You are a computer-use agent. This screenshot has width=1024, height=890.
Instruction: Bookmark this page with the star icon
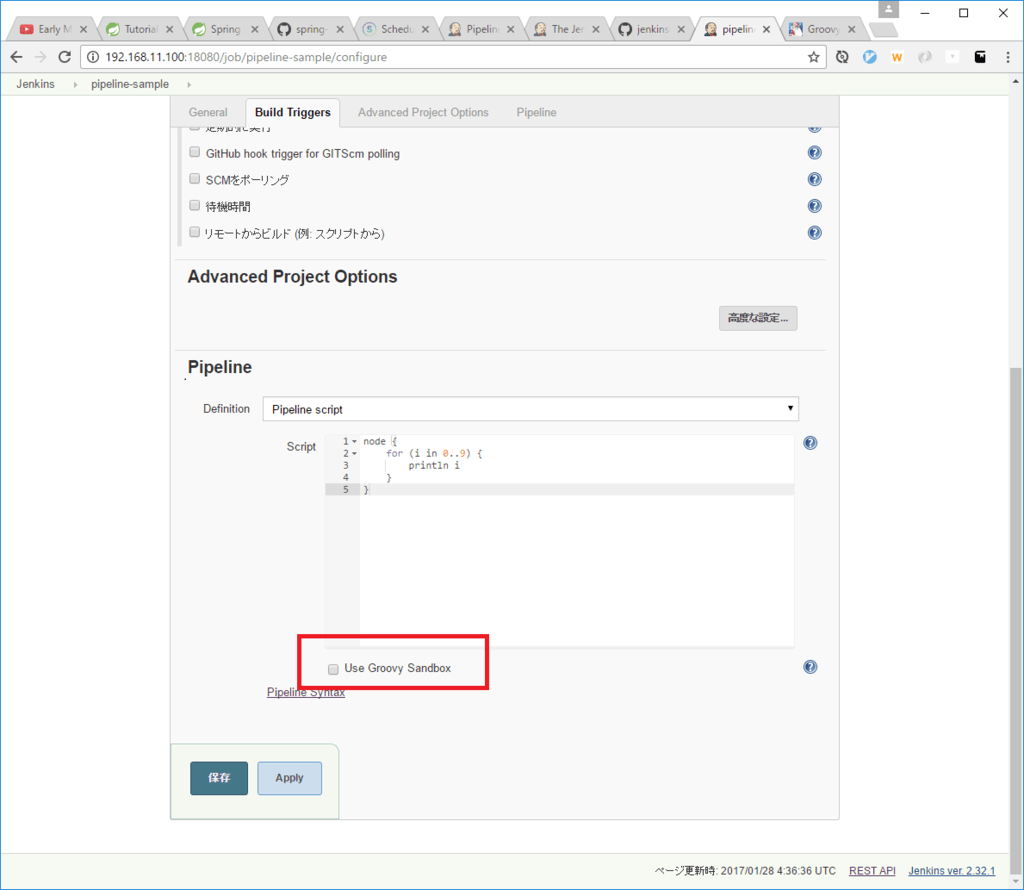[814, 57]
